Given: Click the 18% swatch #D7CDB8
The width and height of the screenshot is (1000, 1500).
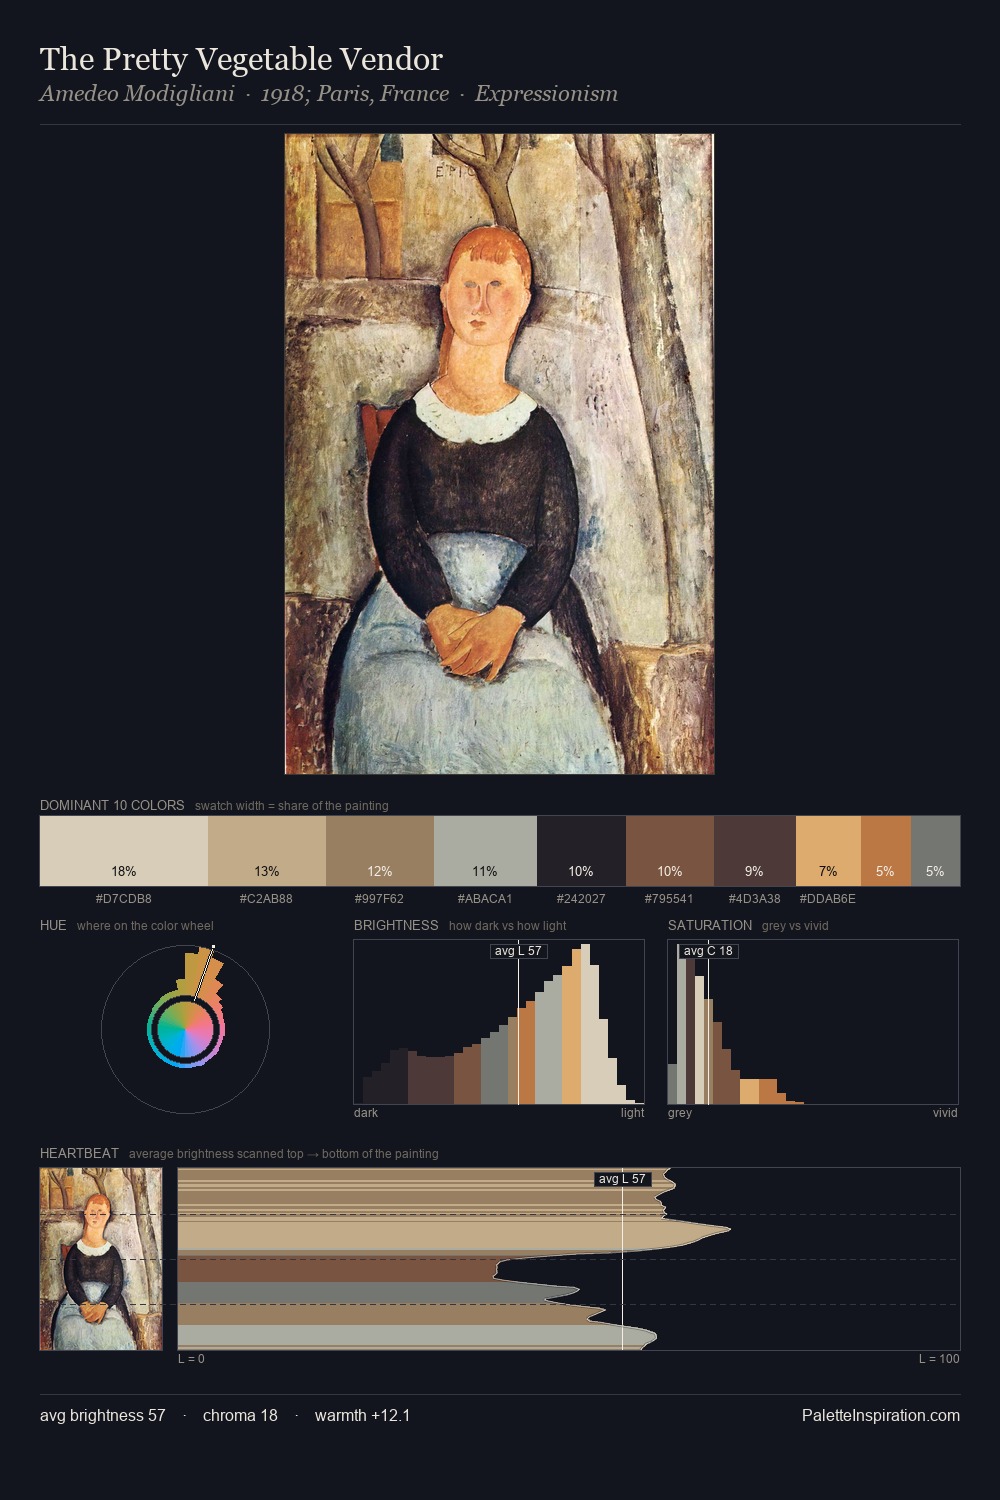Looking at the screenshot, I should [x=124, y=851].
